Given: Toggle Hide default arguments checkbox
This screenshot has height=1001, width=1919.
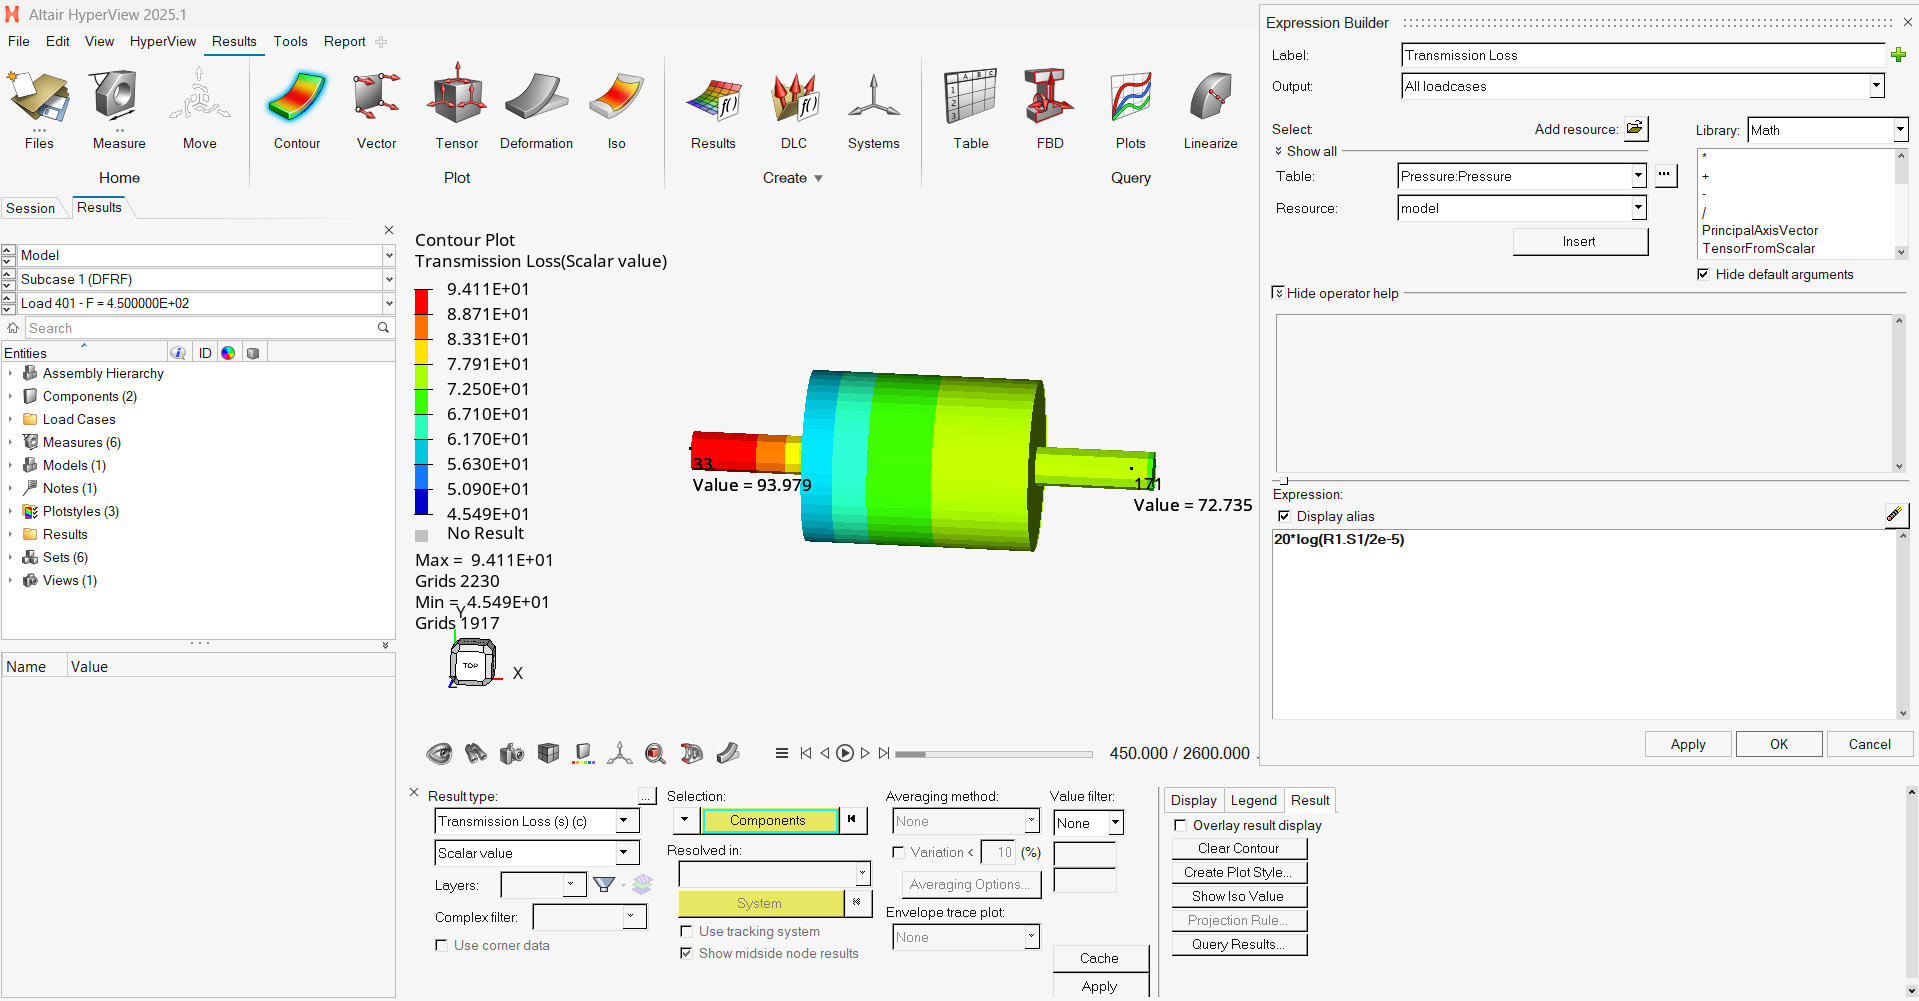Looking at the screenshot, I should 1703,274.
